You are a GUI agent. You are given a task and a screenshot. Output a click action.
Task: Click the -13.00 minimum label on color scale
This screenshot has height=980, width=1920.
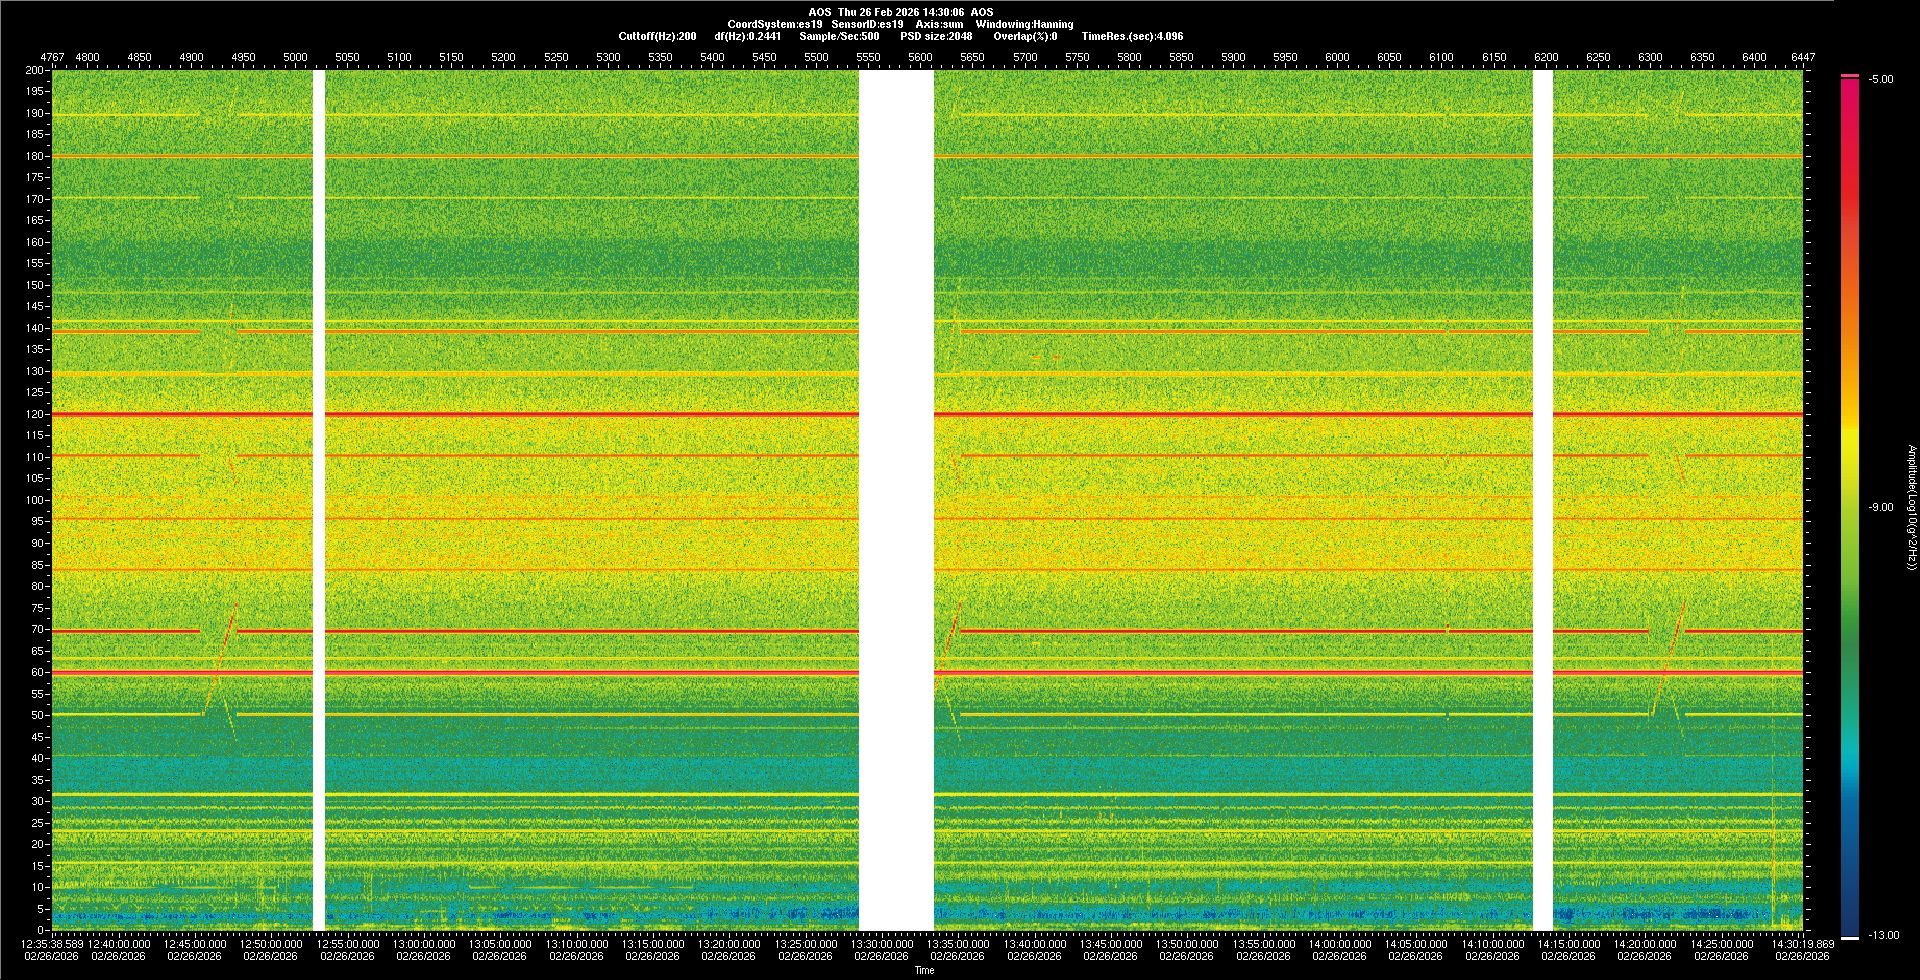coord(1883,936)
